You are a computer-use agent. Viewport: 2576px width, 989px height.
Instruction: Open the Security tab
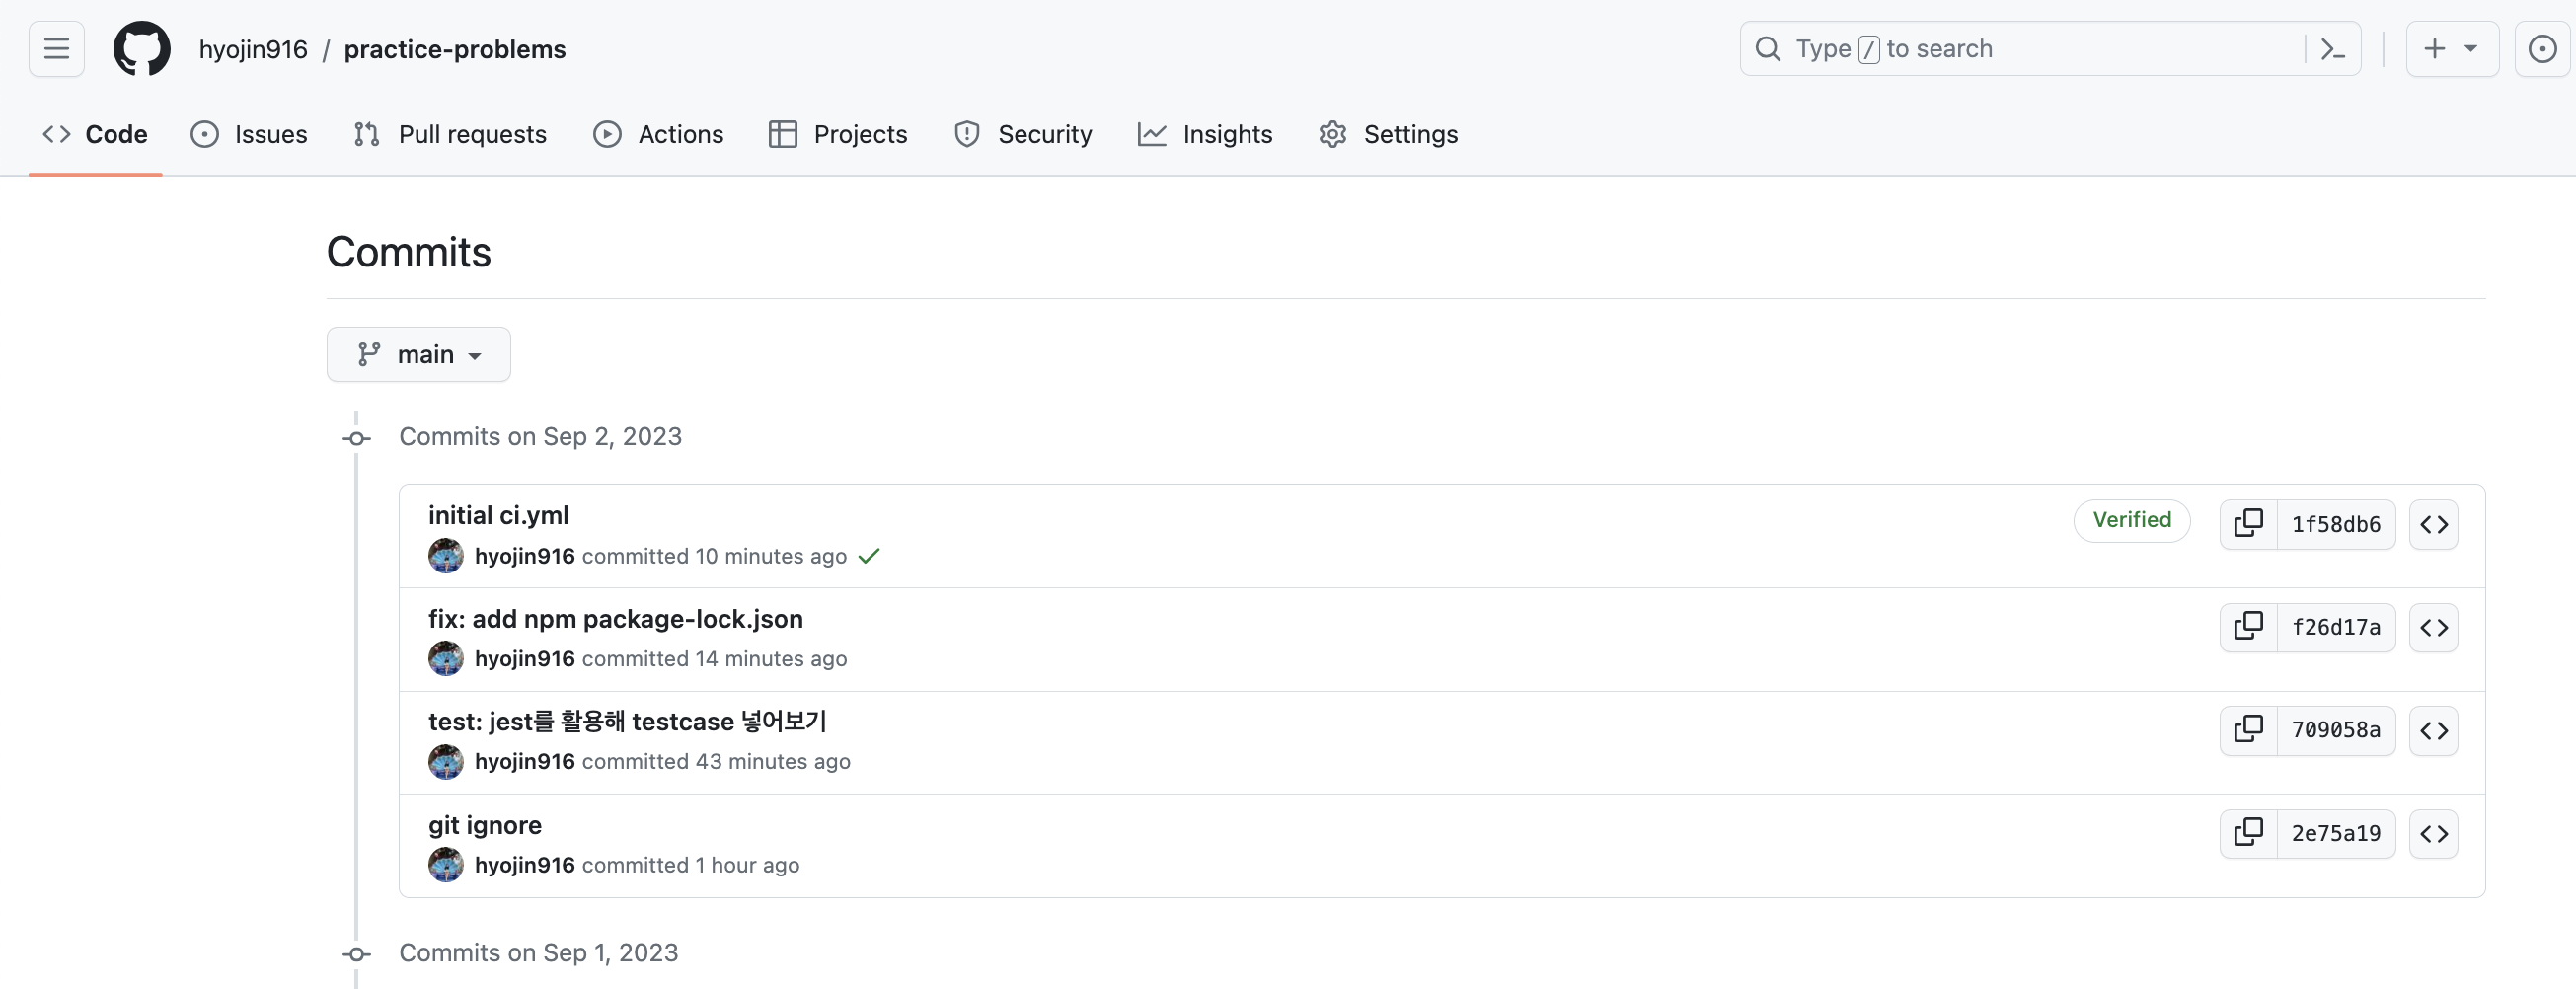click(x=1023, y=134)
